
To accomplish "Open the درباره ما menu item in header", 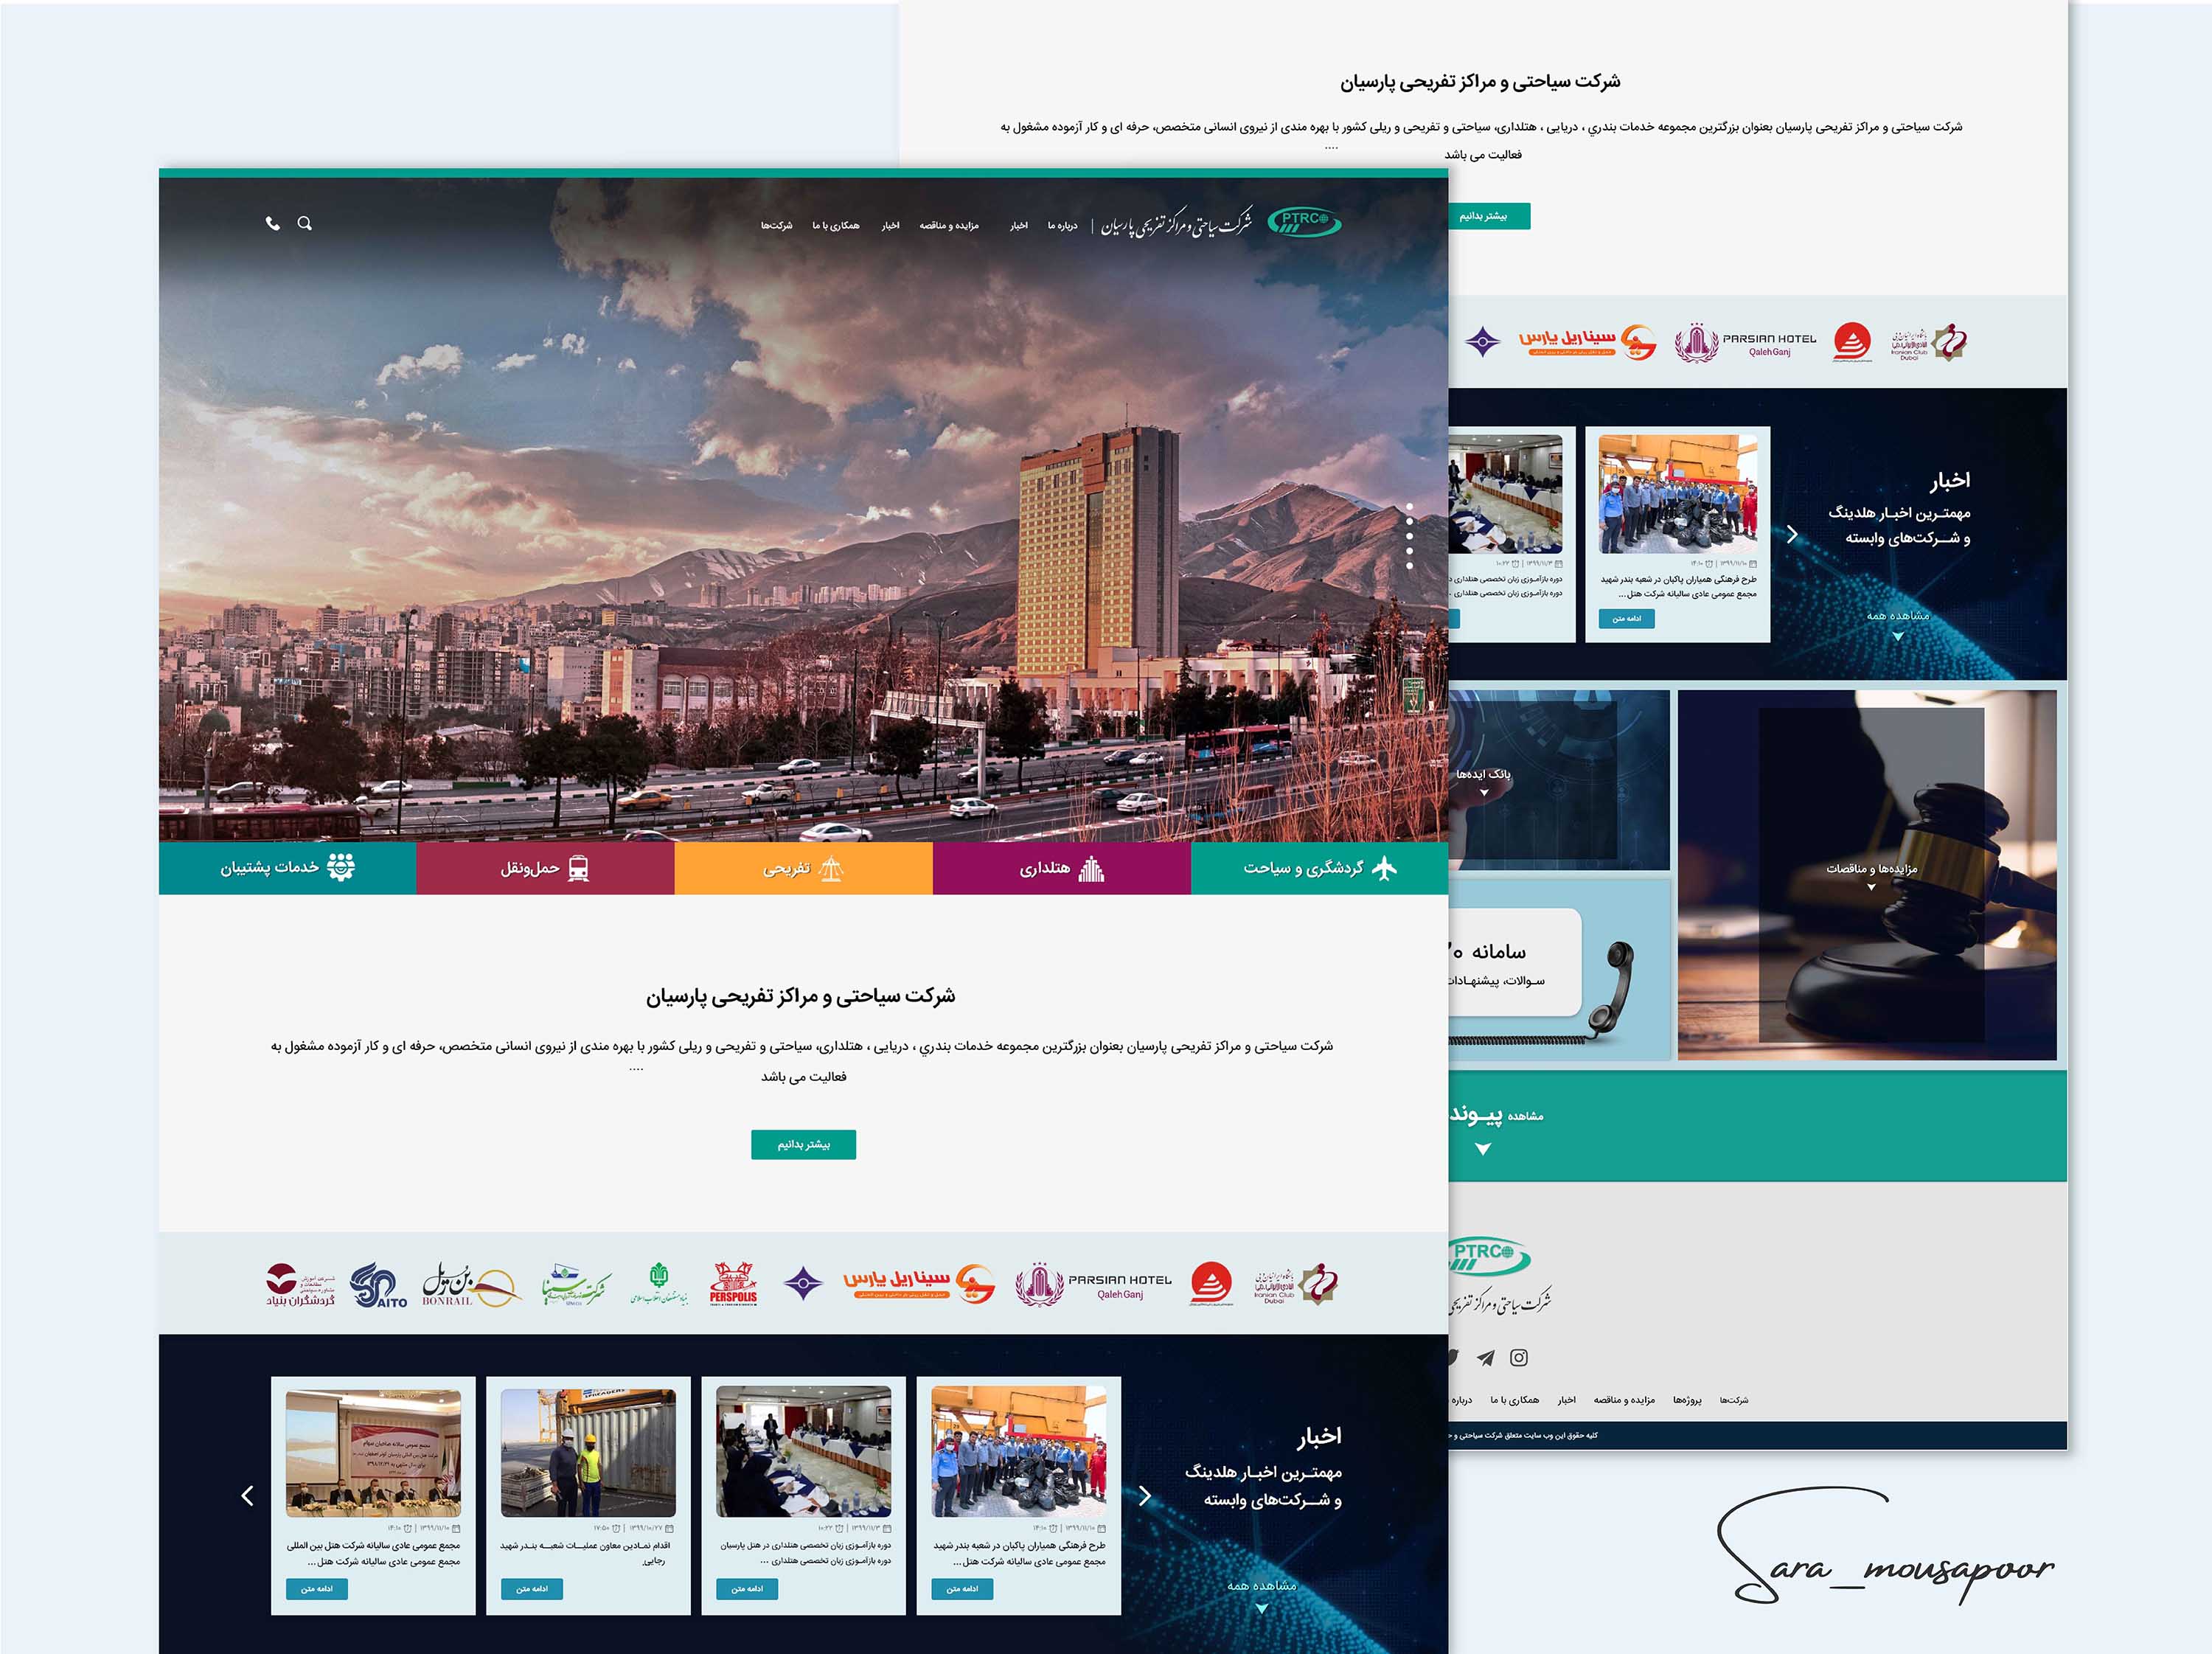I will coord(1063,226).
